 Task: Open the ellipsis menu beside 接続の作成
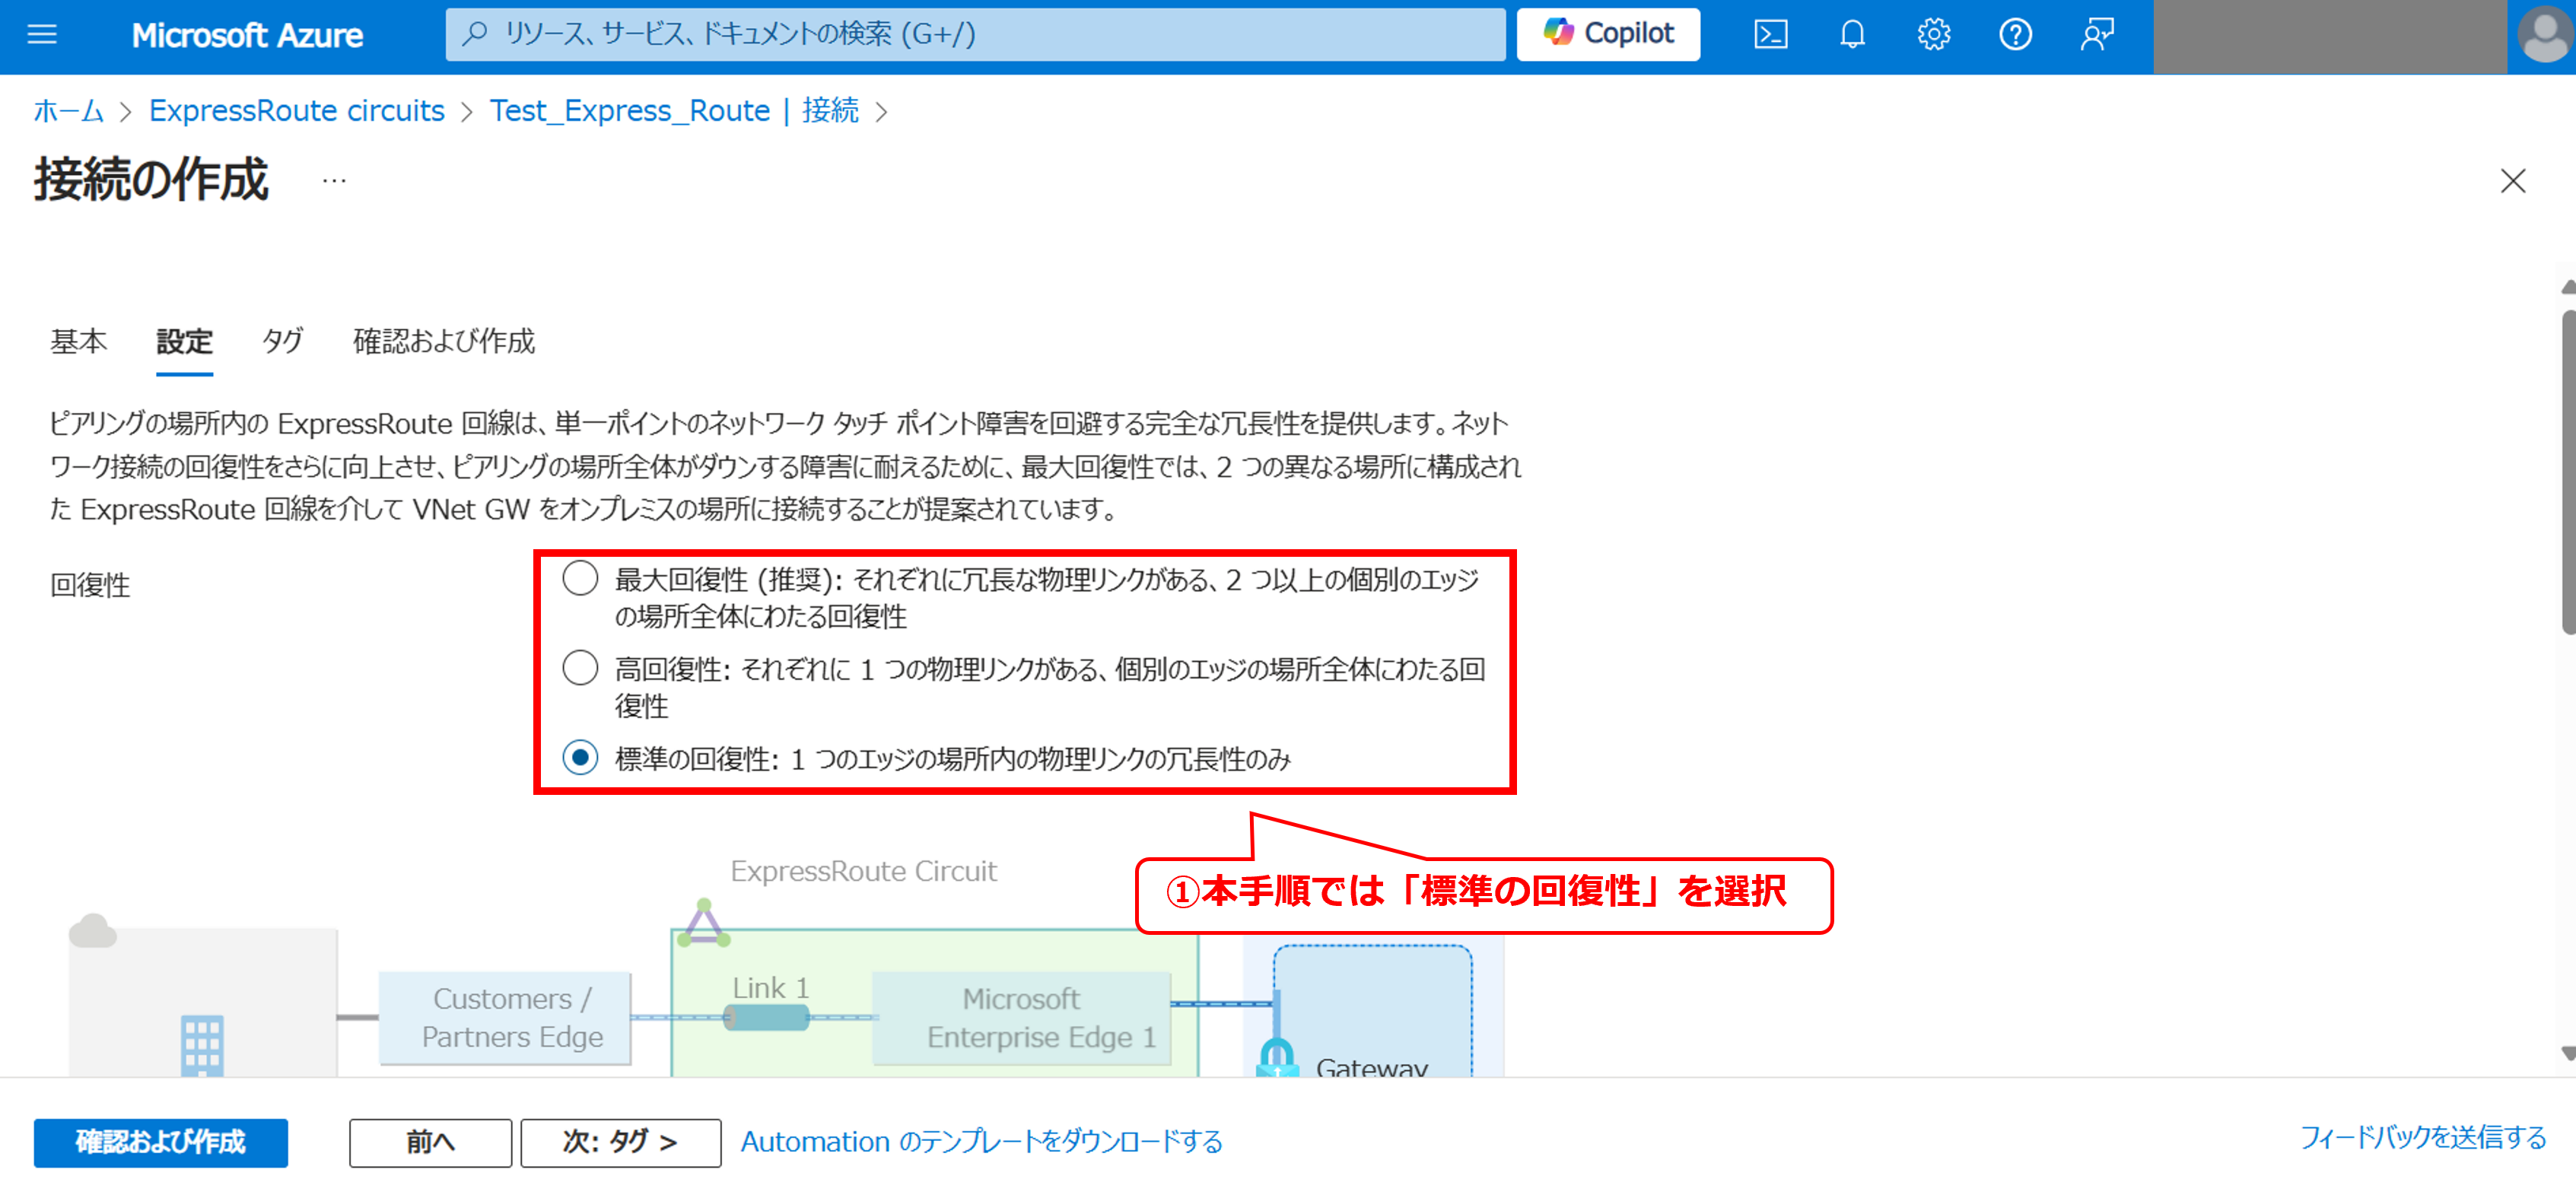click(x=334, y=181)
